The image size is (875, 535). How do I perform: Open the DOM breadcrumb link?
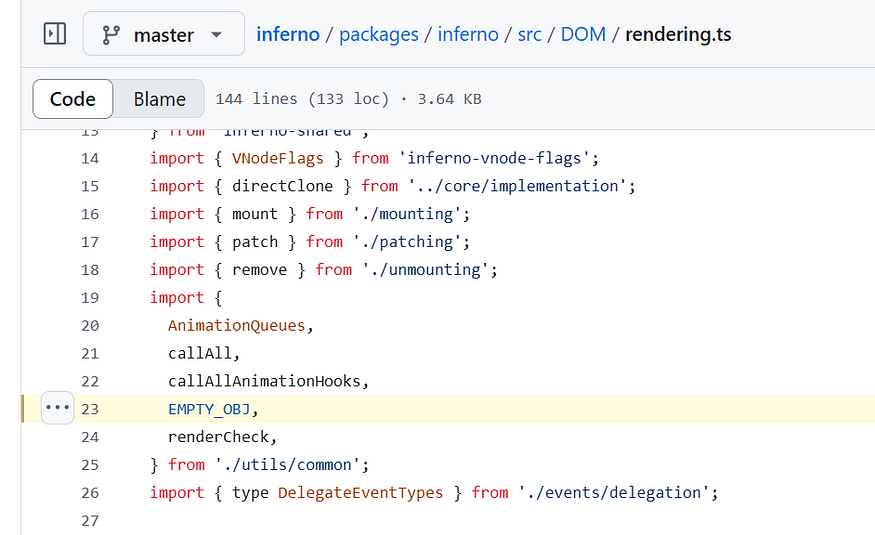[x=583, y=34]
